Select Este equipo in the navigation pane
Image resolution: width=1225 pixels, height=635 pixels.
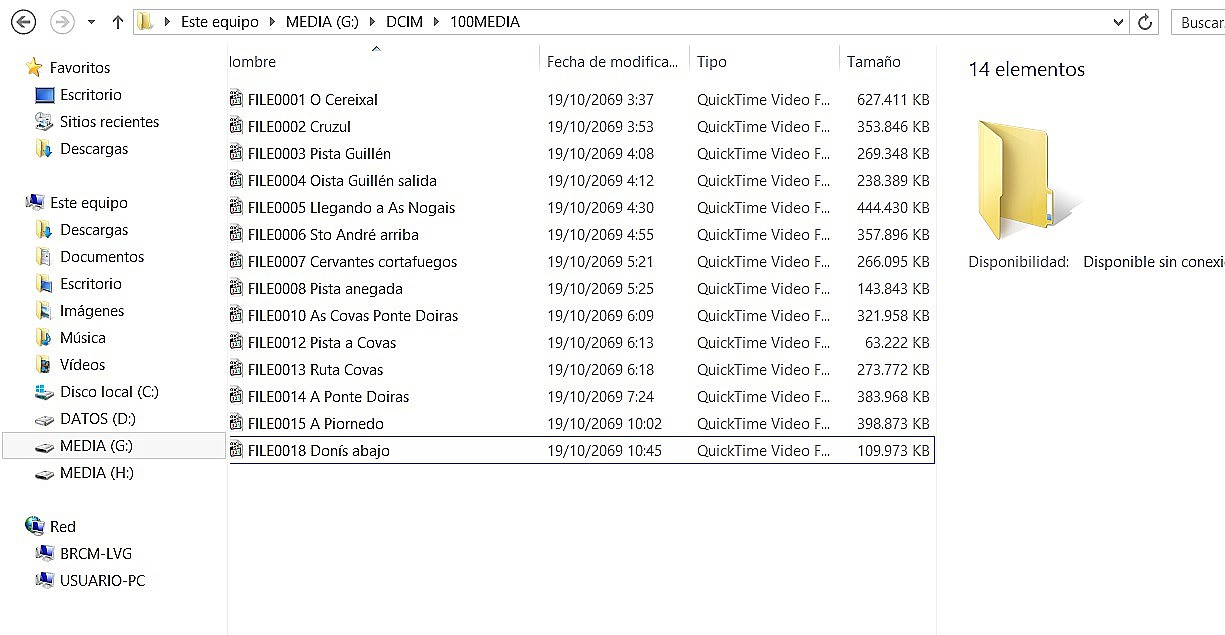point(88,203)
